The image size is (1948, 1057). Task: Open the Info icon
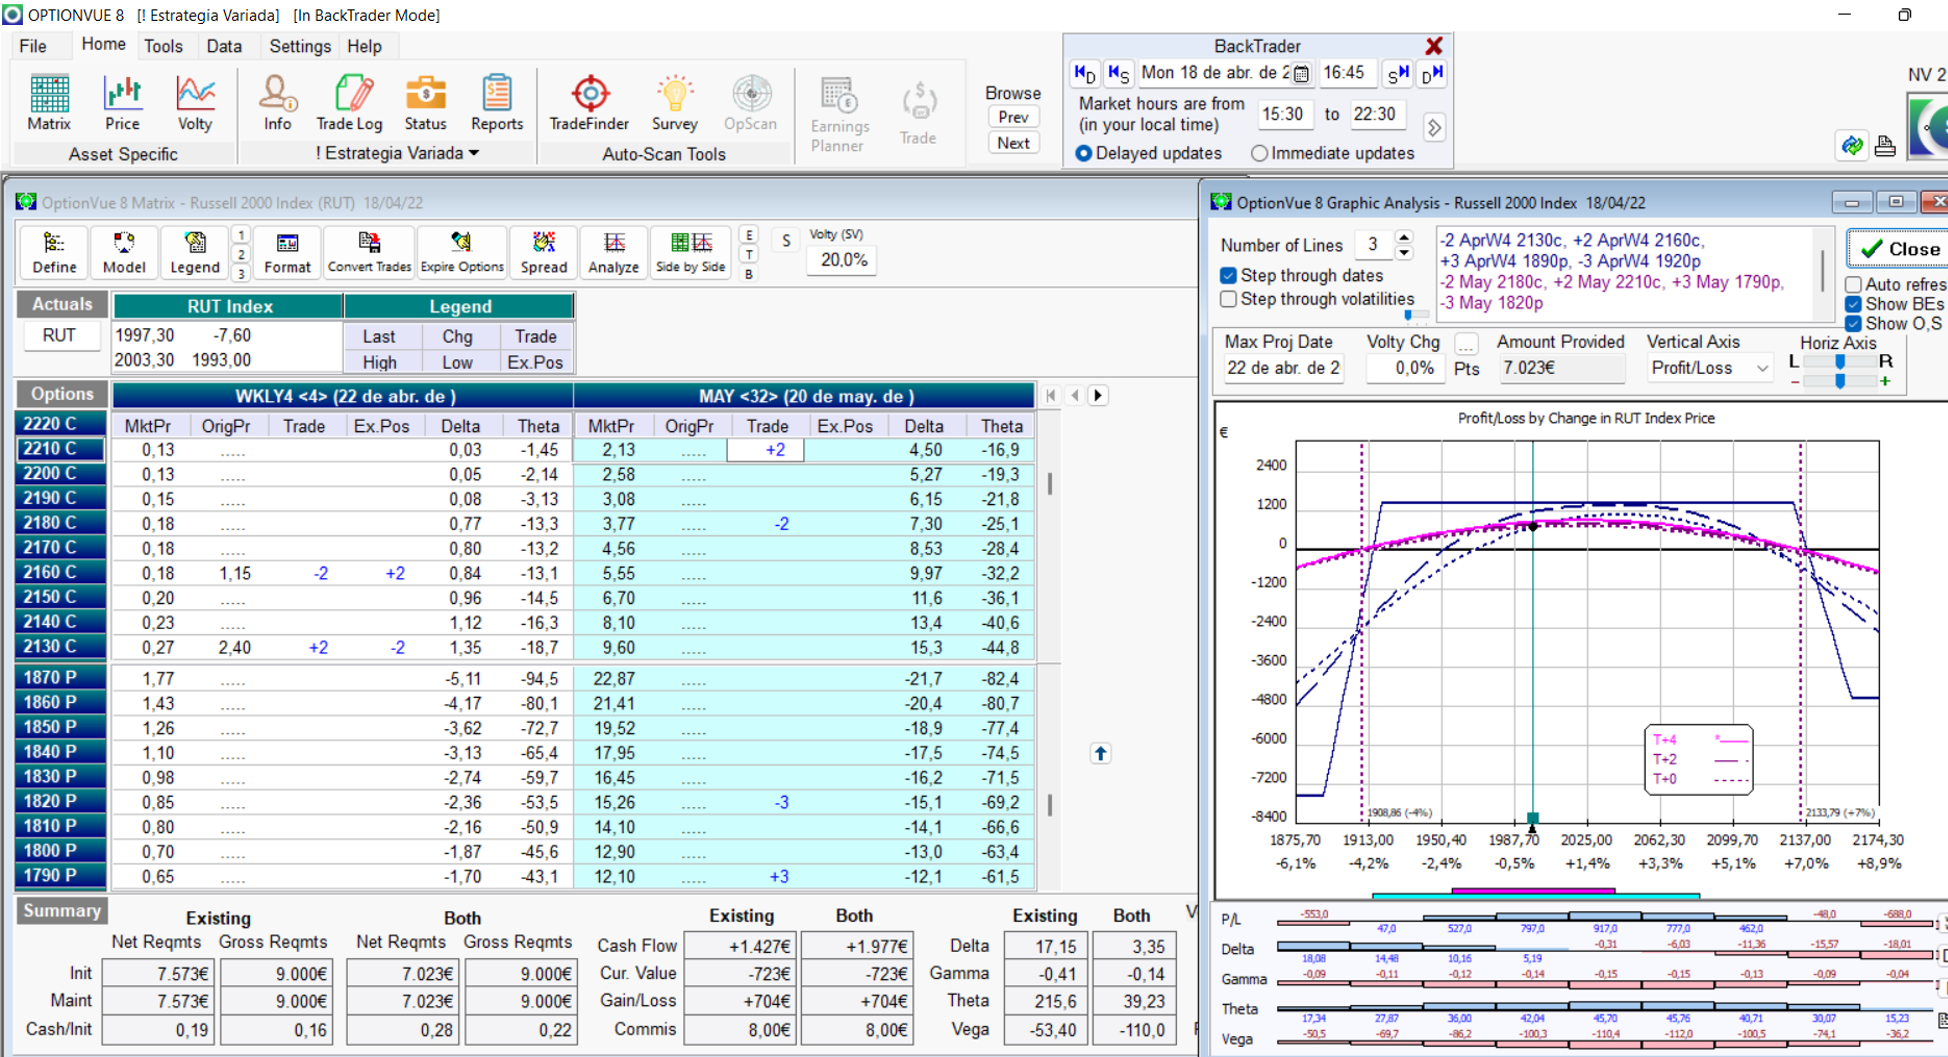click(277, 103)
